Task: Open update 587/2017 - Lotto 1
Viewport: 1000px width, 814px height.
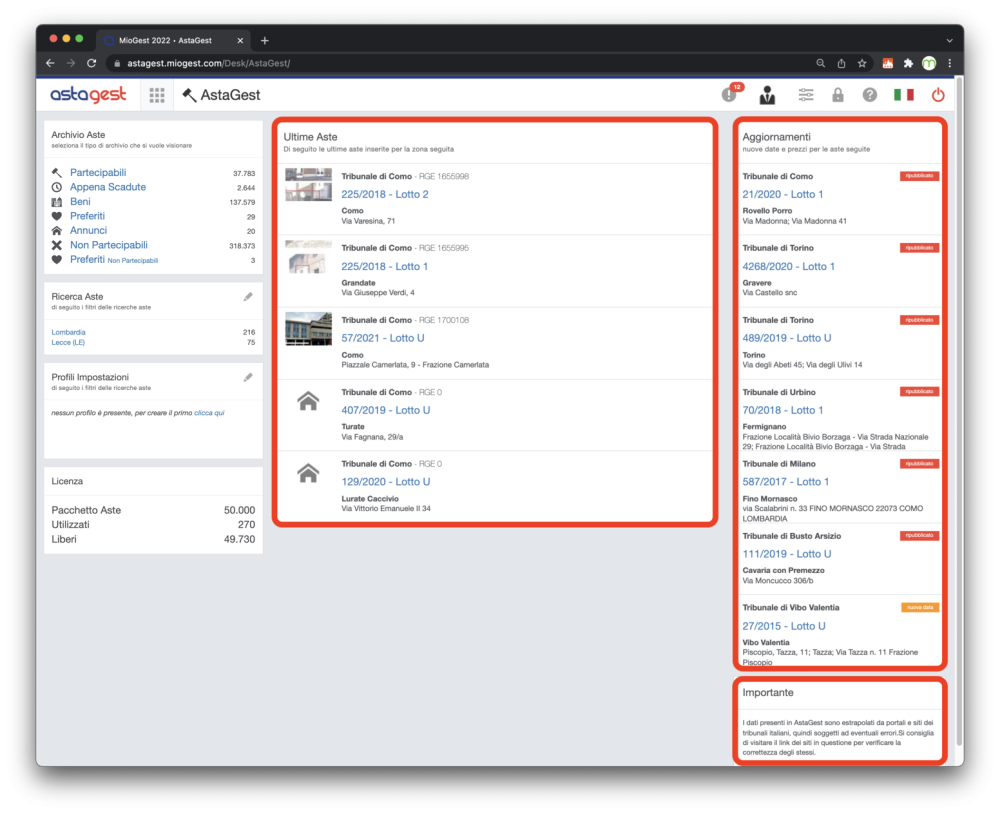Action: click(786, 482)
